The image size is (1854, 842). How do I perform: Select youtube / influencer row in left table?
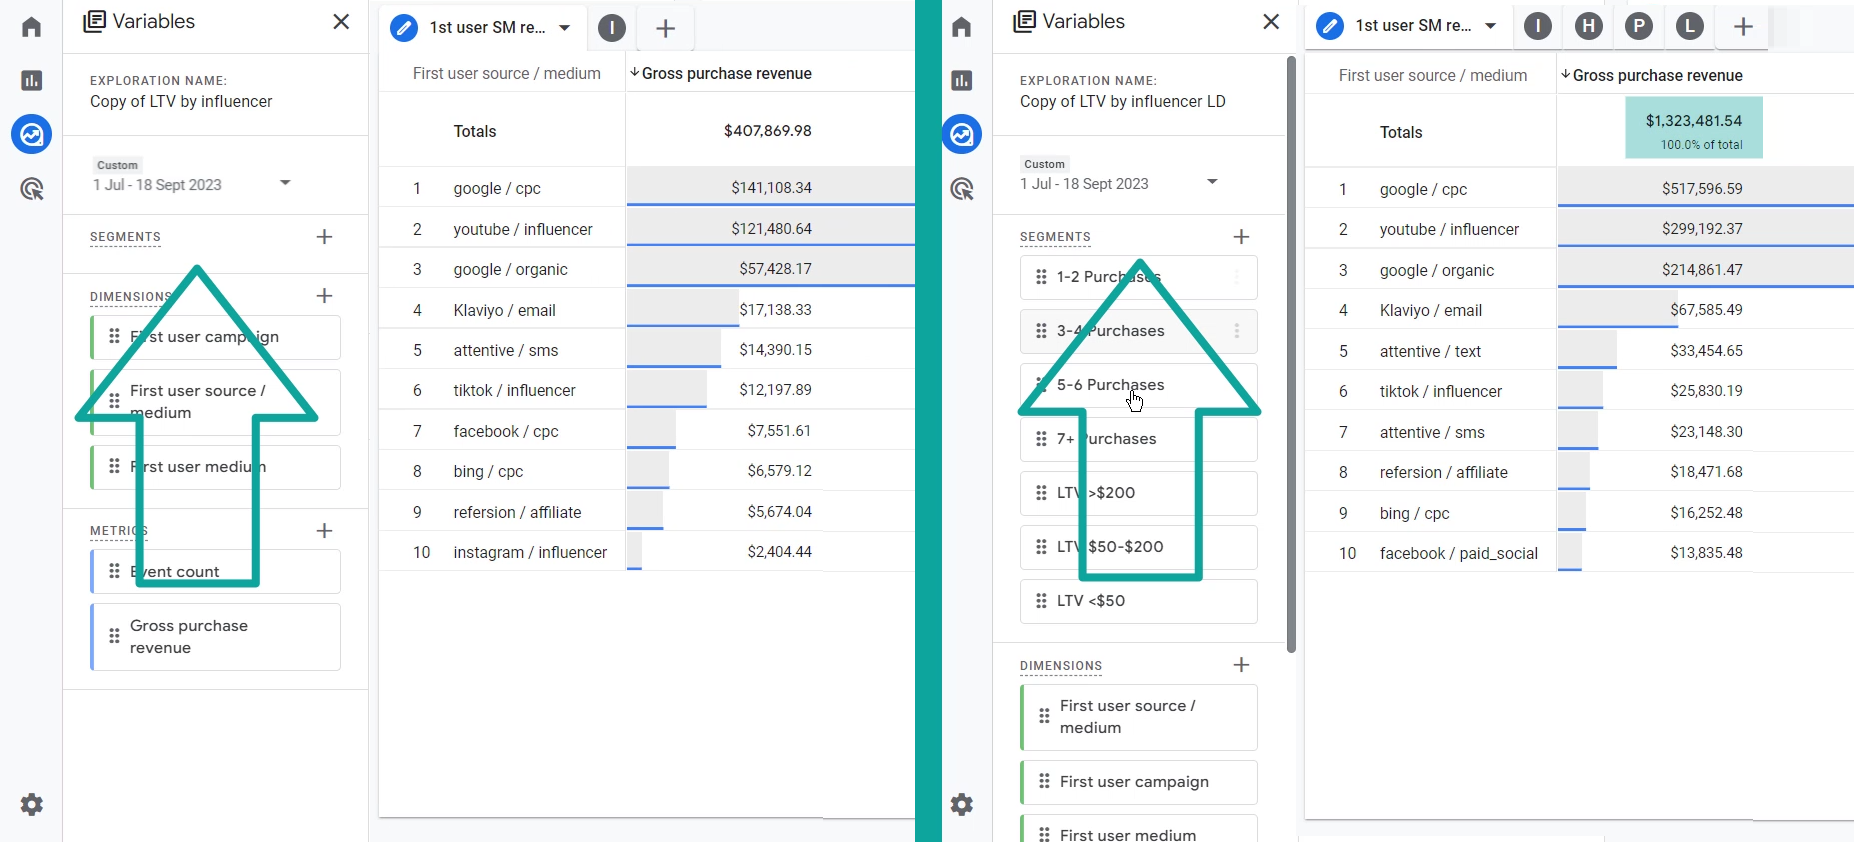tap(647, 229)
